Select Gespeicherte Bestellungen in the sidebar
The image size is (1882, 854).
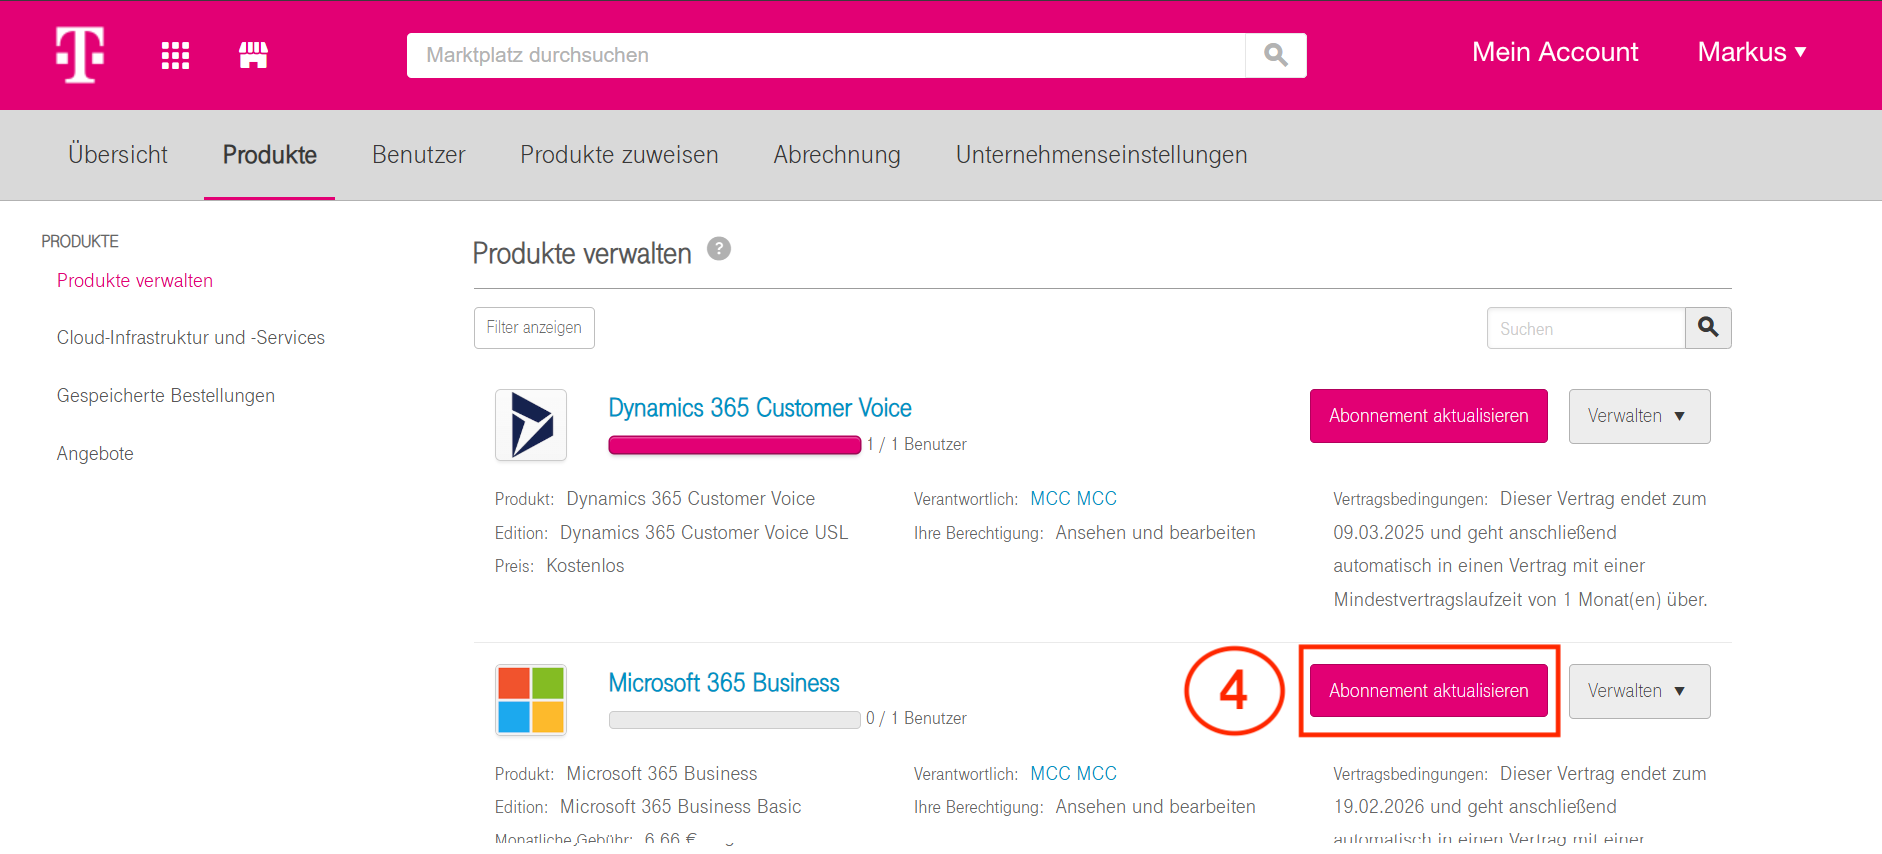[166, 396]
